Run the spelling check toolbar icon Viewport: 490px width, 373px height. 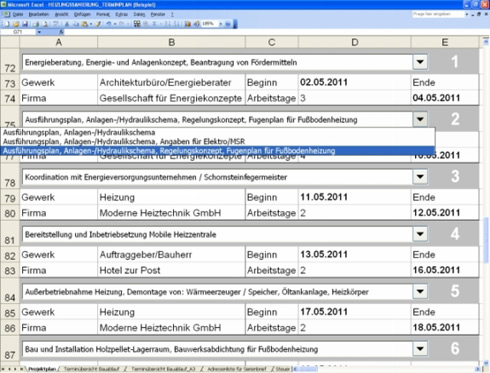[55, 24]
